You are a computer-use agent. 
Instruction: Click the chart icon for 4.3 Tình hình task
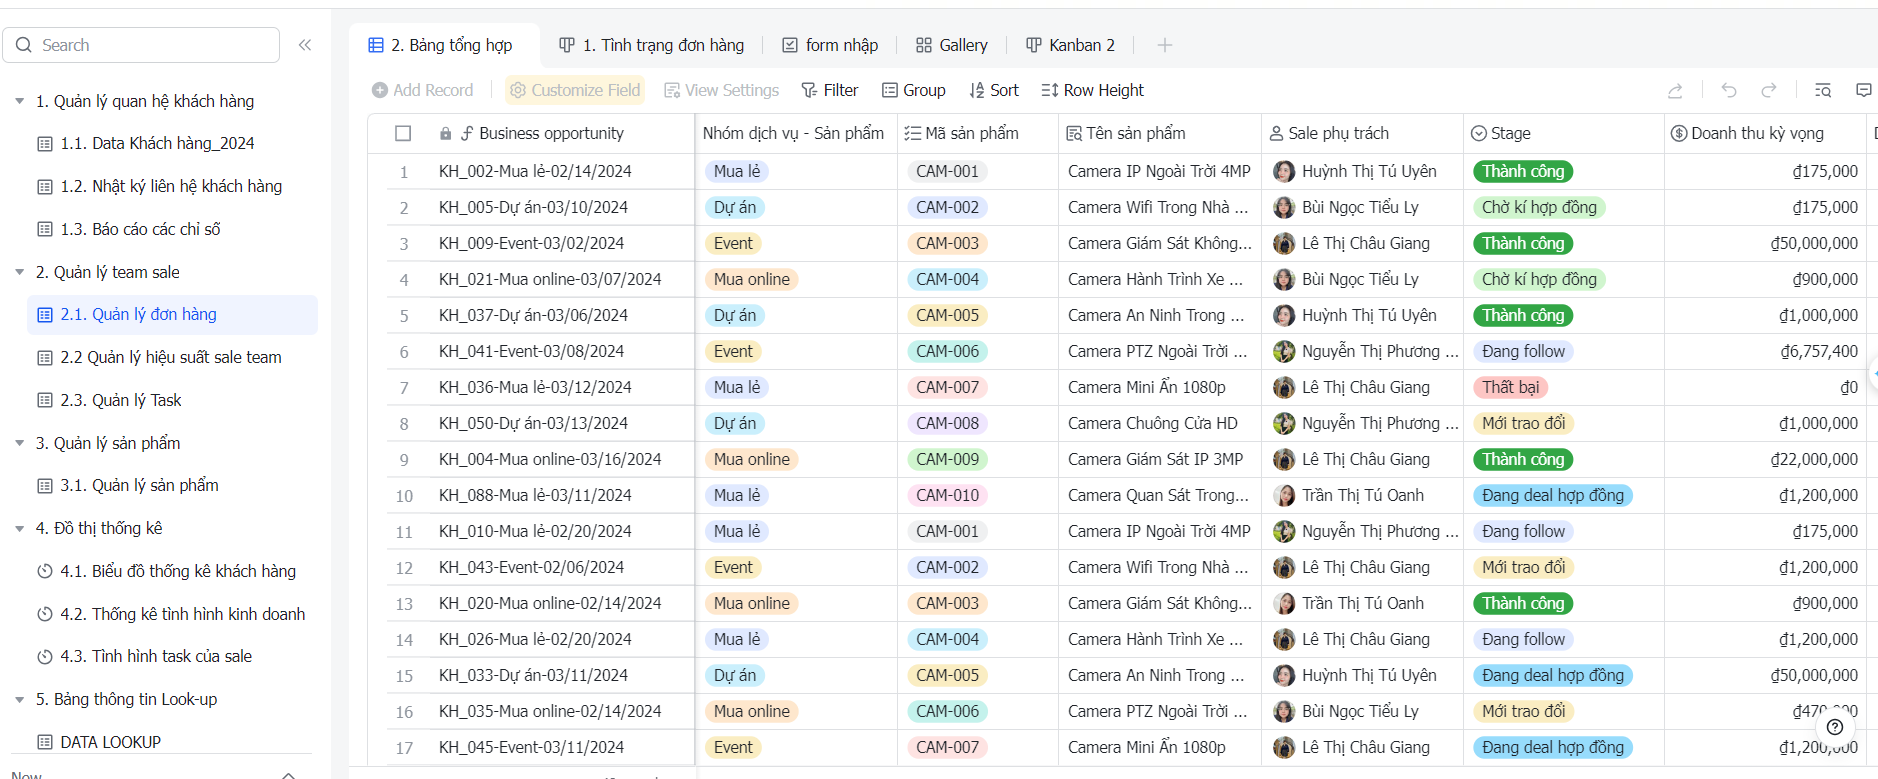(x=45, y=657)
